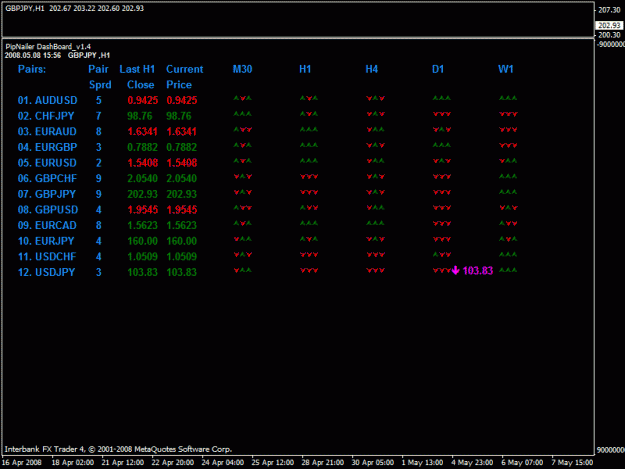Viewport: 625px width, 469px height.
Task: Click the Pairs: column header
Action: (32, 69)
